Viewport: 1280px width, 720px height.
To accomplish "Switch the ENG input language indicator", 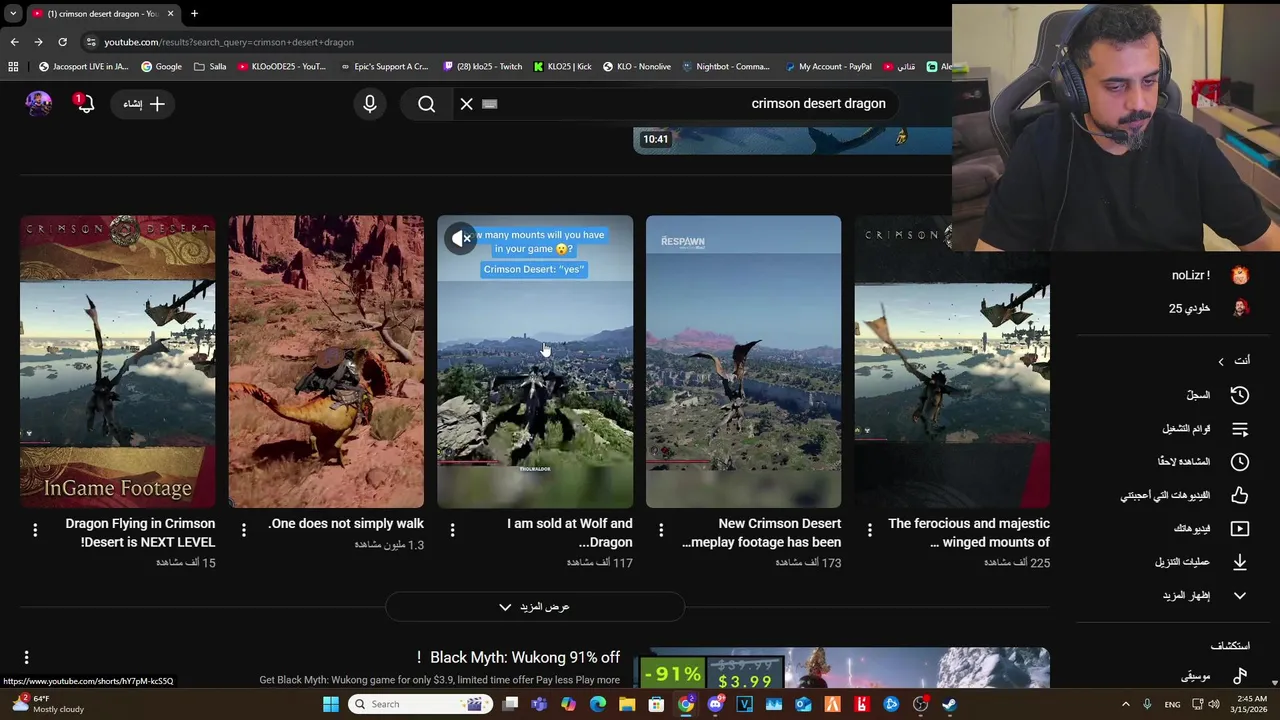I will [x=1172, y=704].
